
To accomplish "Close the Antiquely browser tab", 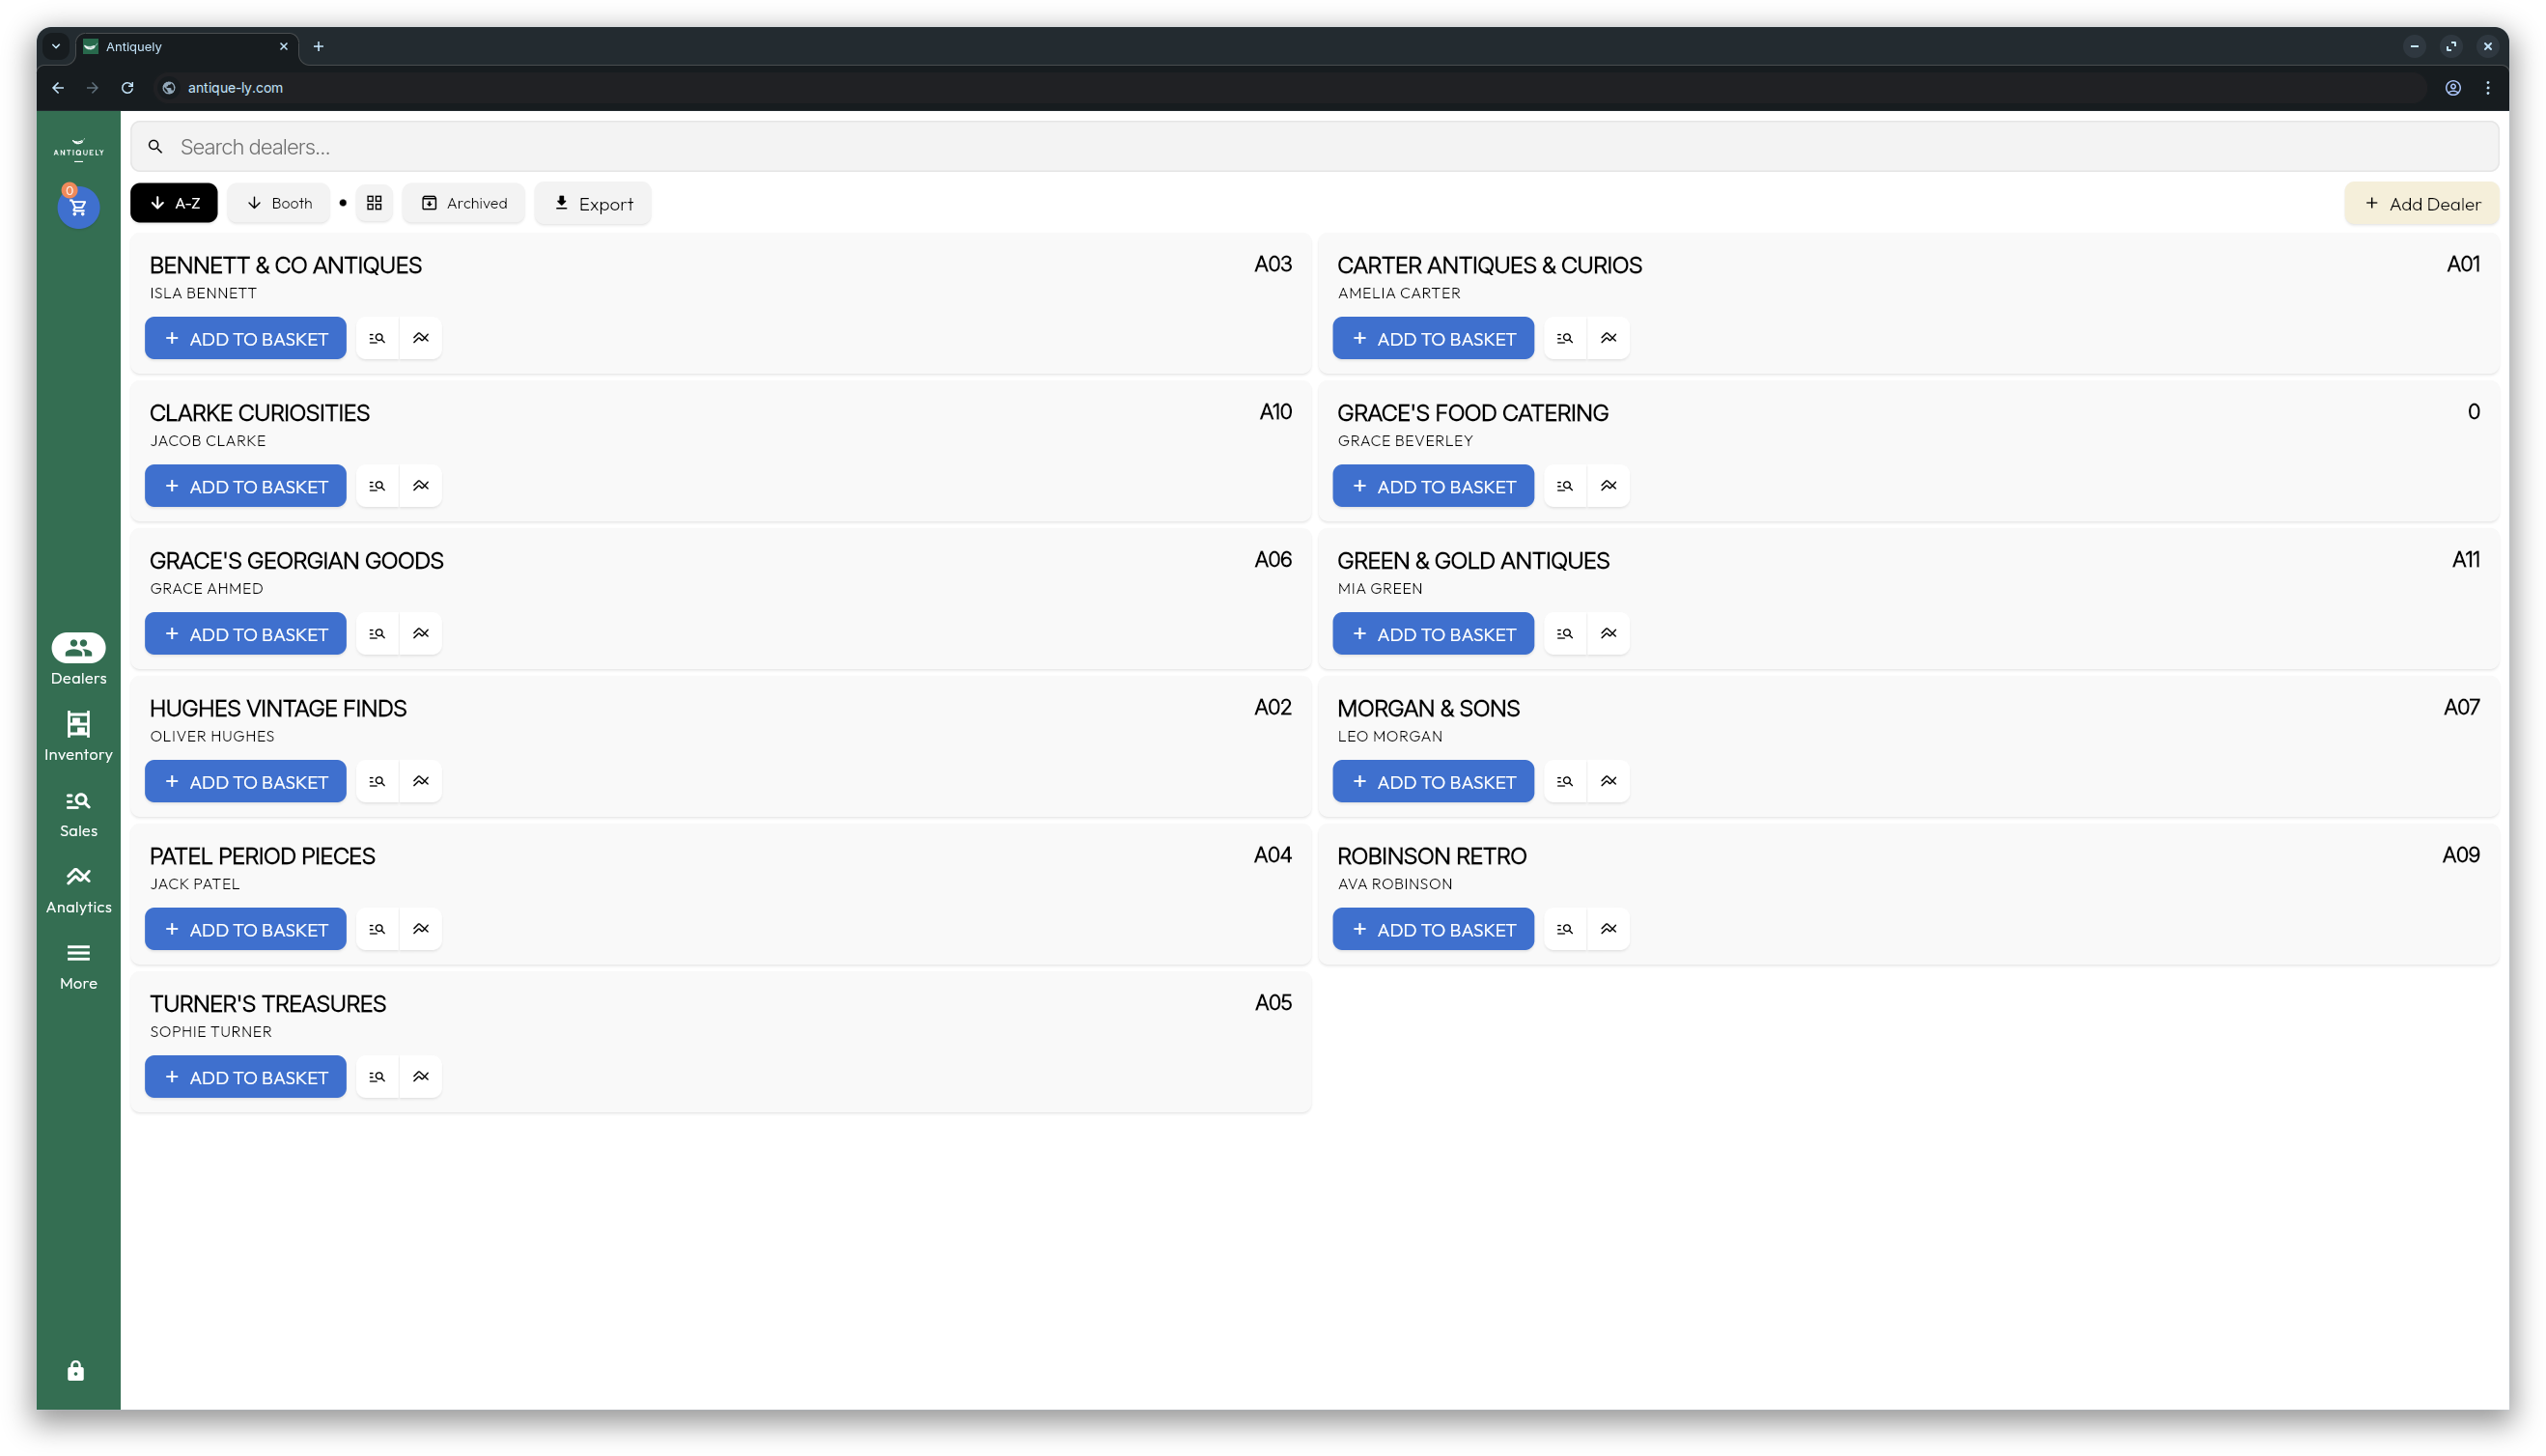I will point(284,46).
